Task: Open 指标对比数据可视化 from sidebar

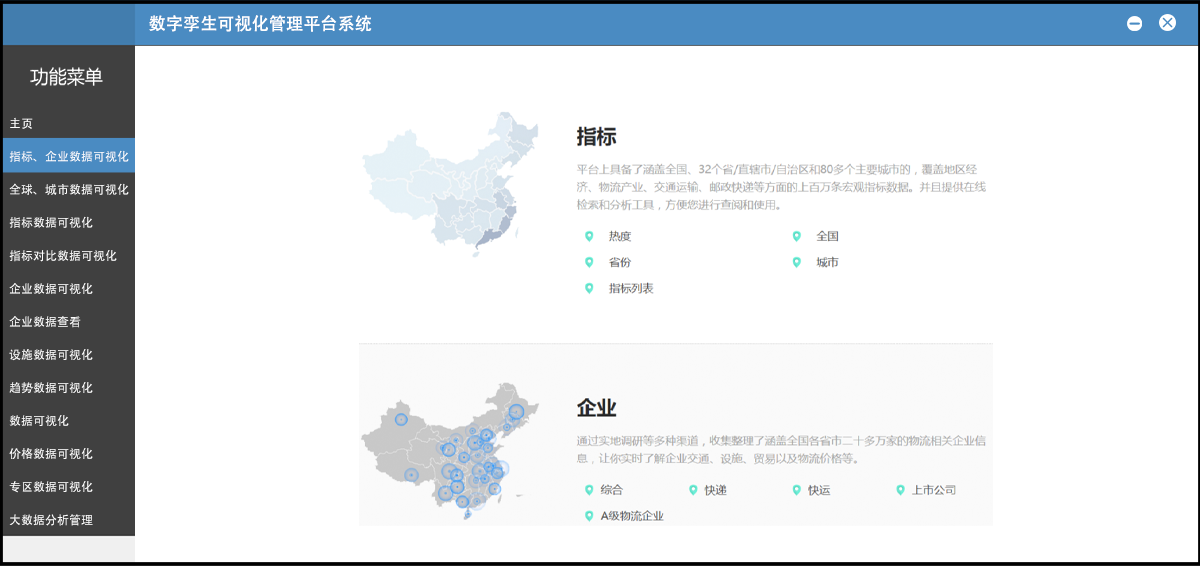Action: pyautogui.click(x=63, y=256)
